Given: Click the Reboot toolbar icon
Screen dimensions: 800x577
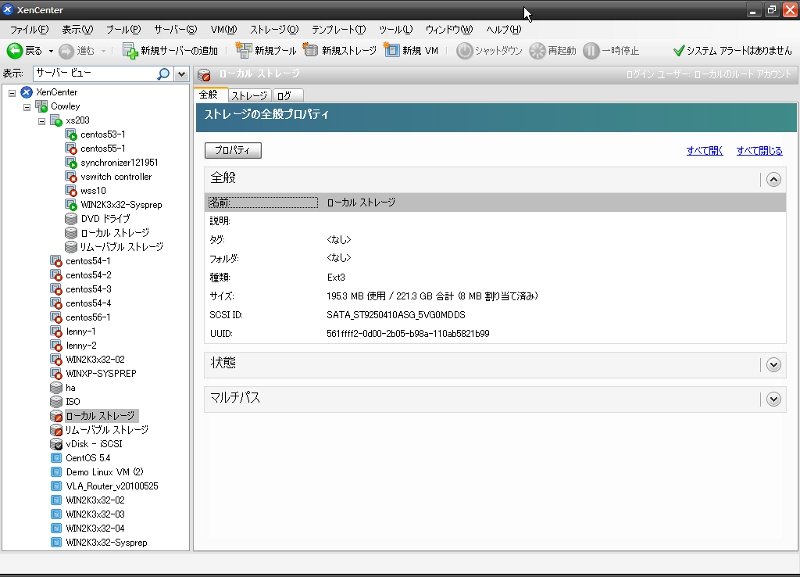Looking at the screenshot, I should pyautogui.click(x=537, y=51).
